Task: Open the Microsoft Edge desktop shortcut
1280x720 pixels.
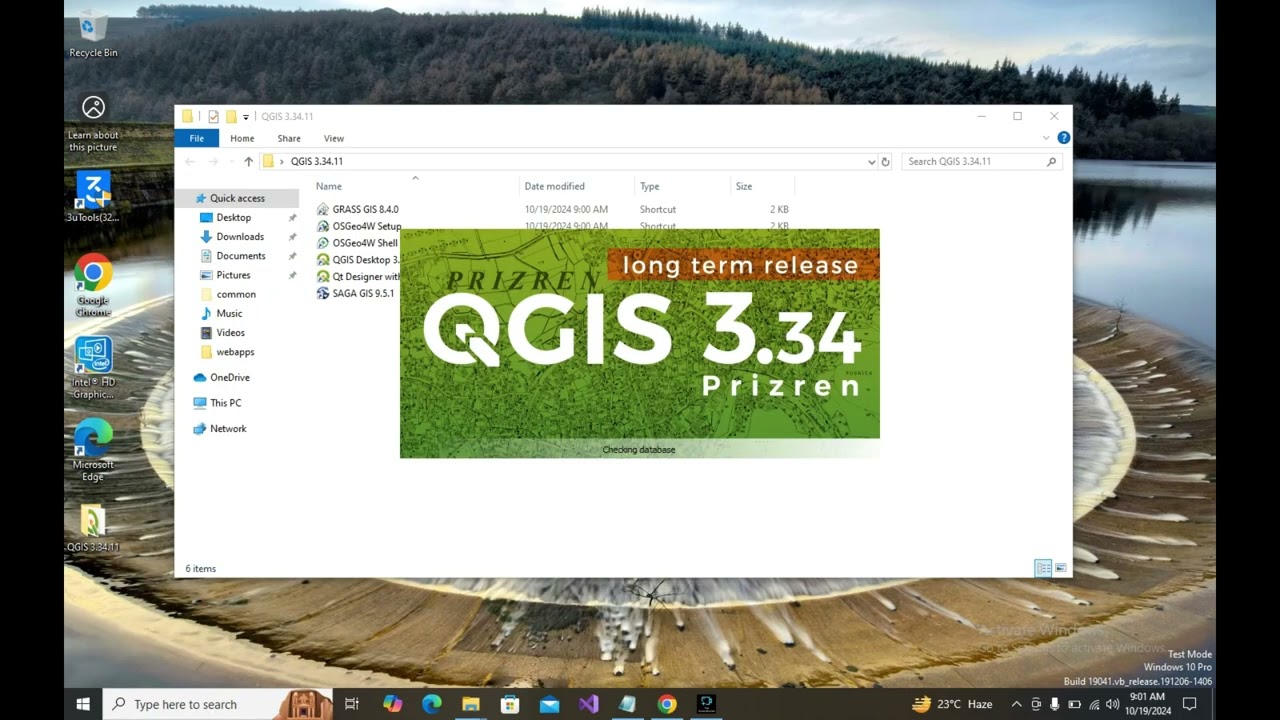Action: click(x=93, y=449)
